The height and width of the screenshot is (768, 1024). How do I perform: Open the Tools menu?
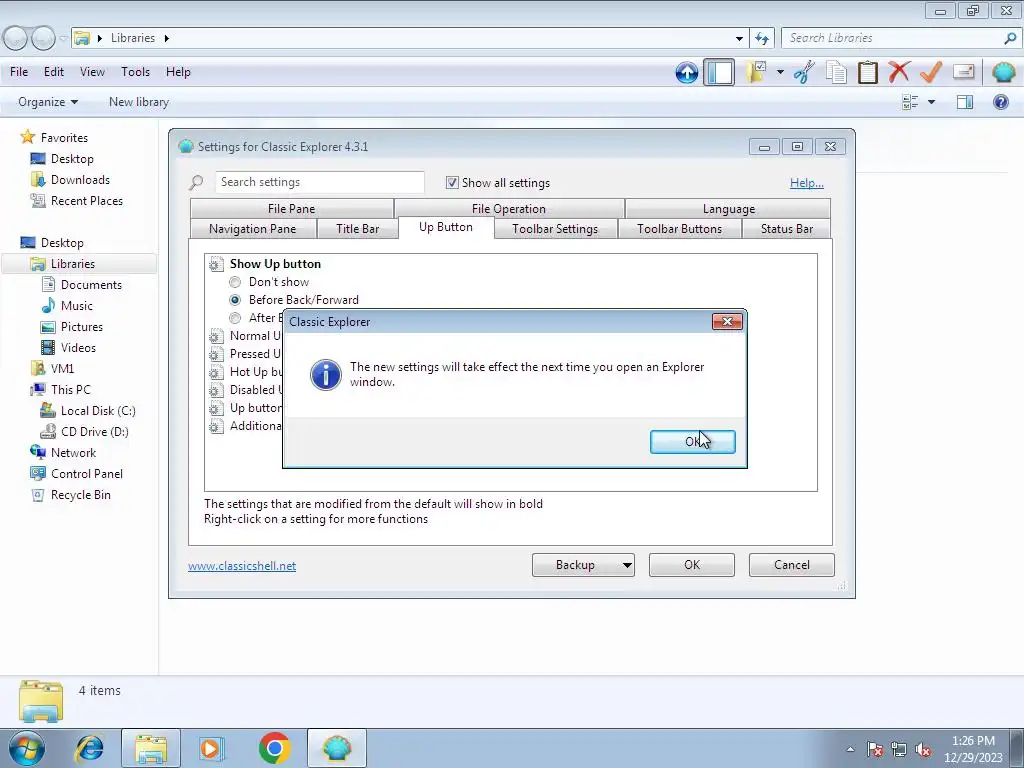[135, 72]
